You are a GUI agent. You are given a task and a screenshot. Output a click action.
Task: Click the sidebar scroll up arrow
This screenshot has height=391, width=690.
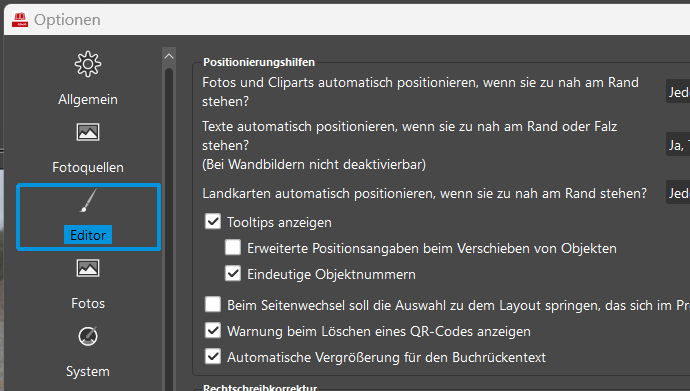coord(169,56)
